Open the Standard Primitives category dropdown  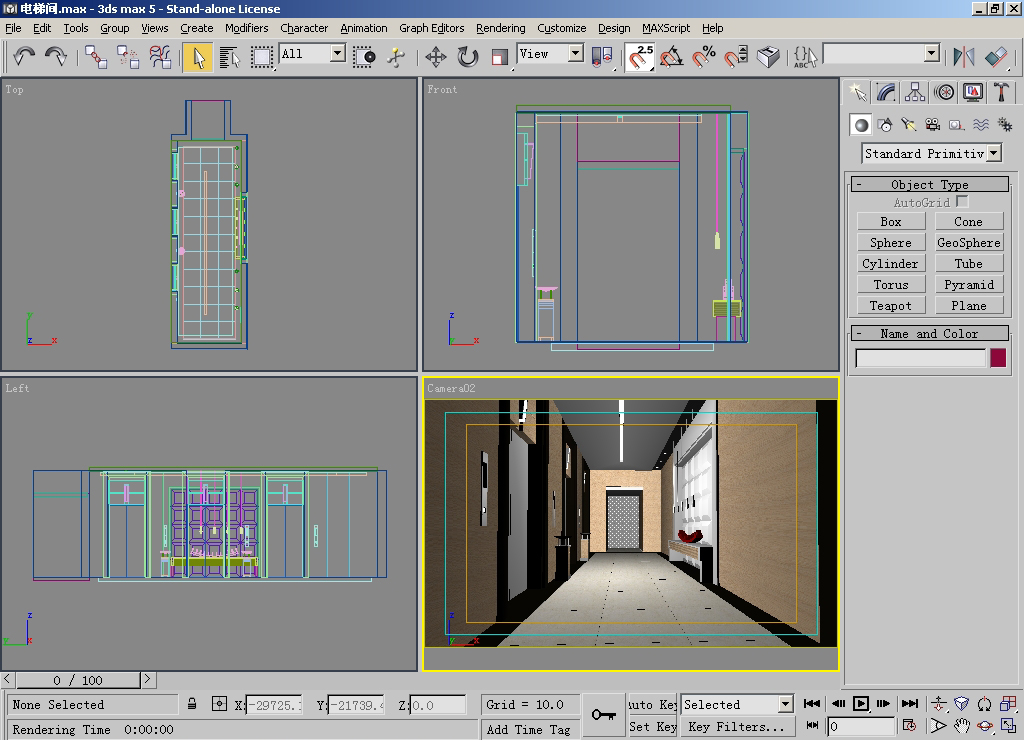993,153
